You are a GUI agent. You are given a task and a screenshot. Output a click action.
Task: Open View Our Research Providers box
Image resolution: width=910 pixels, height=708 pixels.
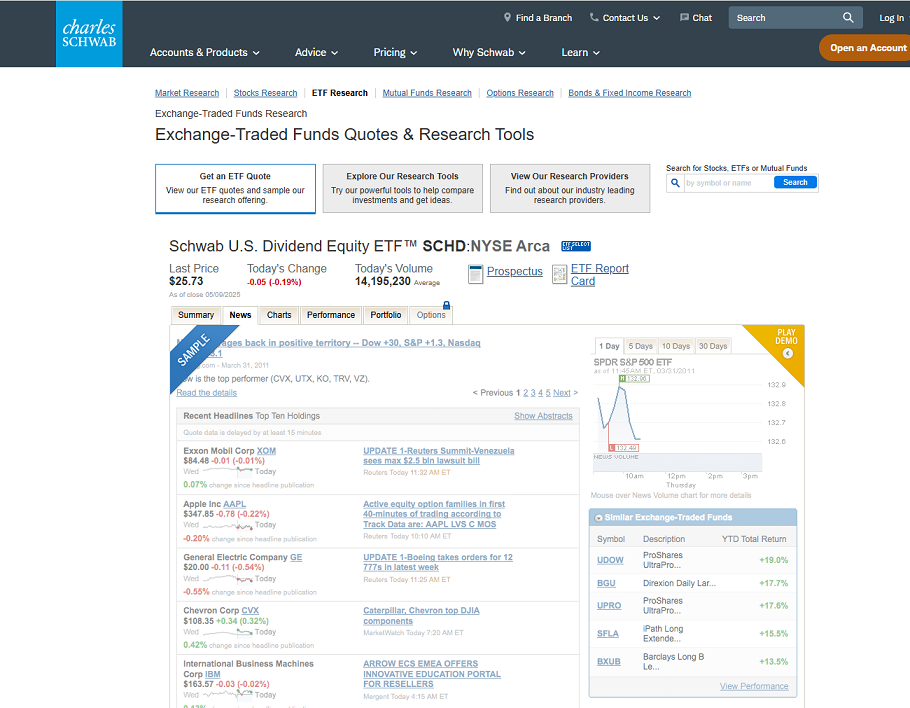569,189
